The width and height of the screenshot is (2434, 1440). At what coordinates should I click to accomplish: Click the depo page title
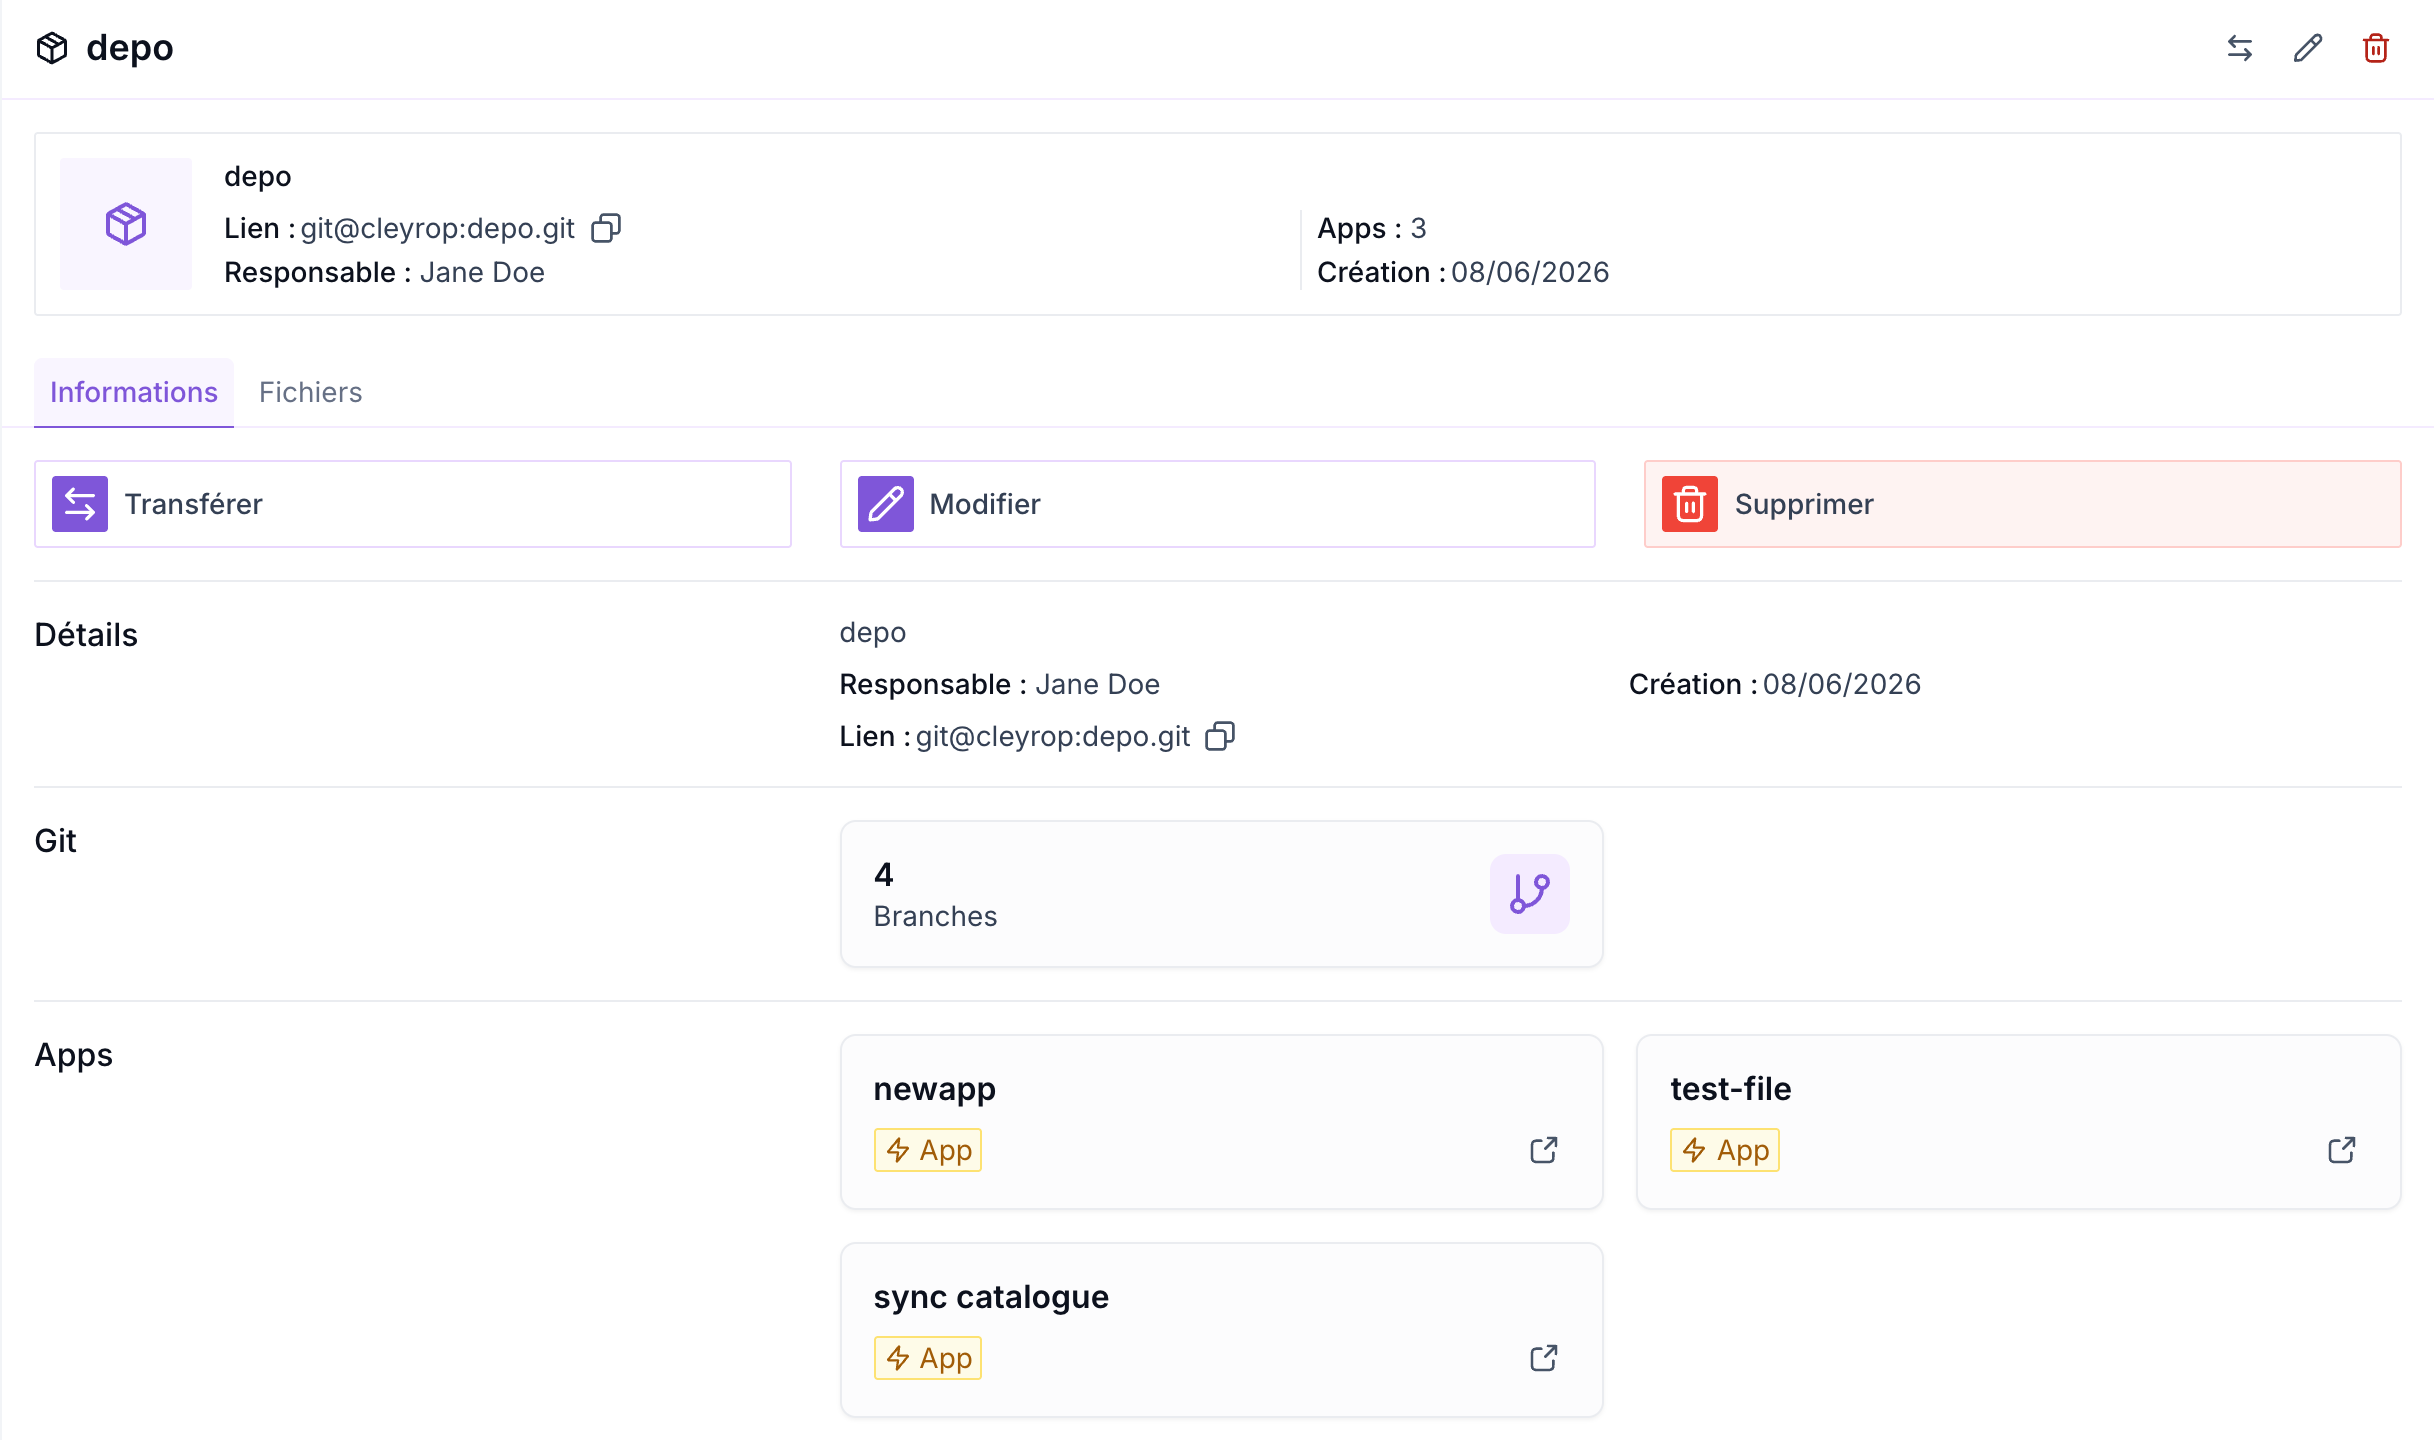click(x=130, y=48)
